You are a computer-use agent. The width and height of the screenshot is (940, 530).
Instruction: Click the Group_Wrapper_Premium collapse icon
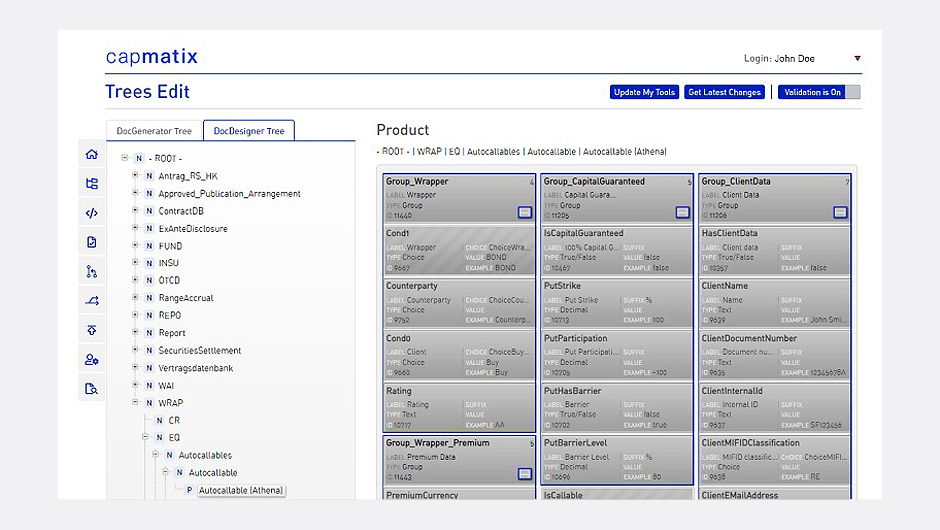coord(525,474)
